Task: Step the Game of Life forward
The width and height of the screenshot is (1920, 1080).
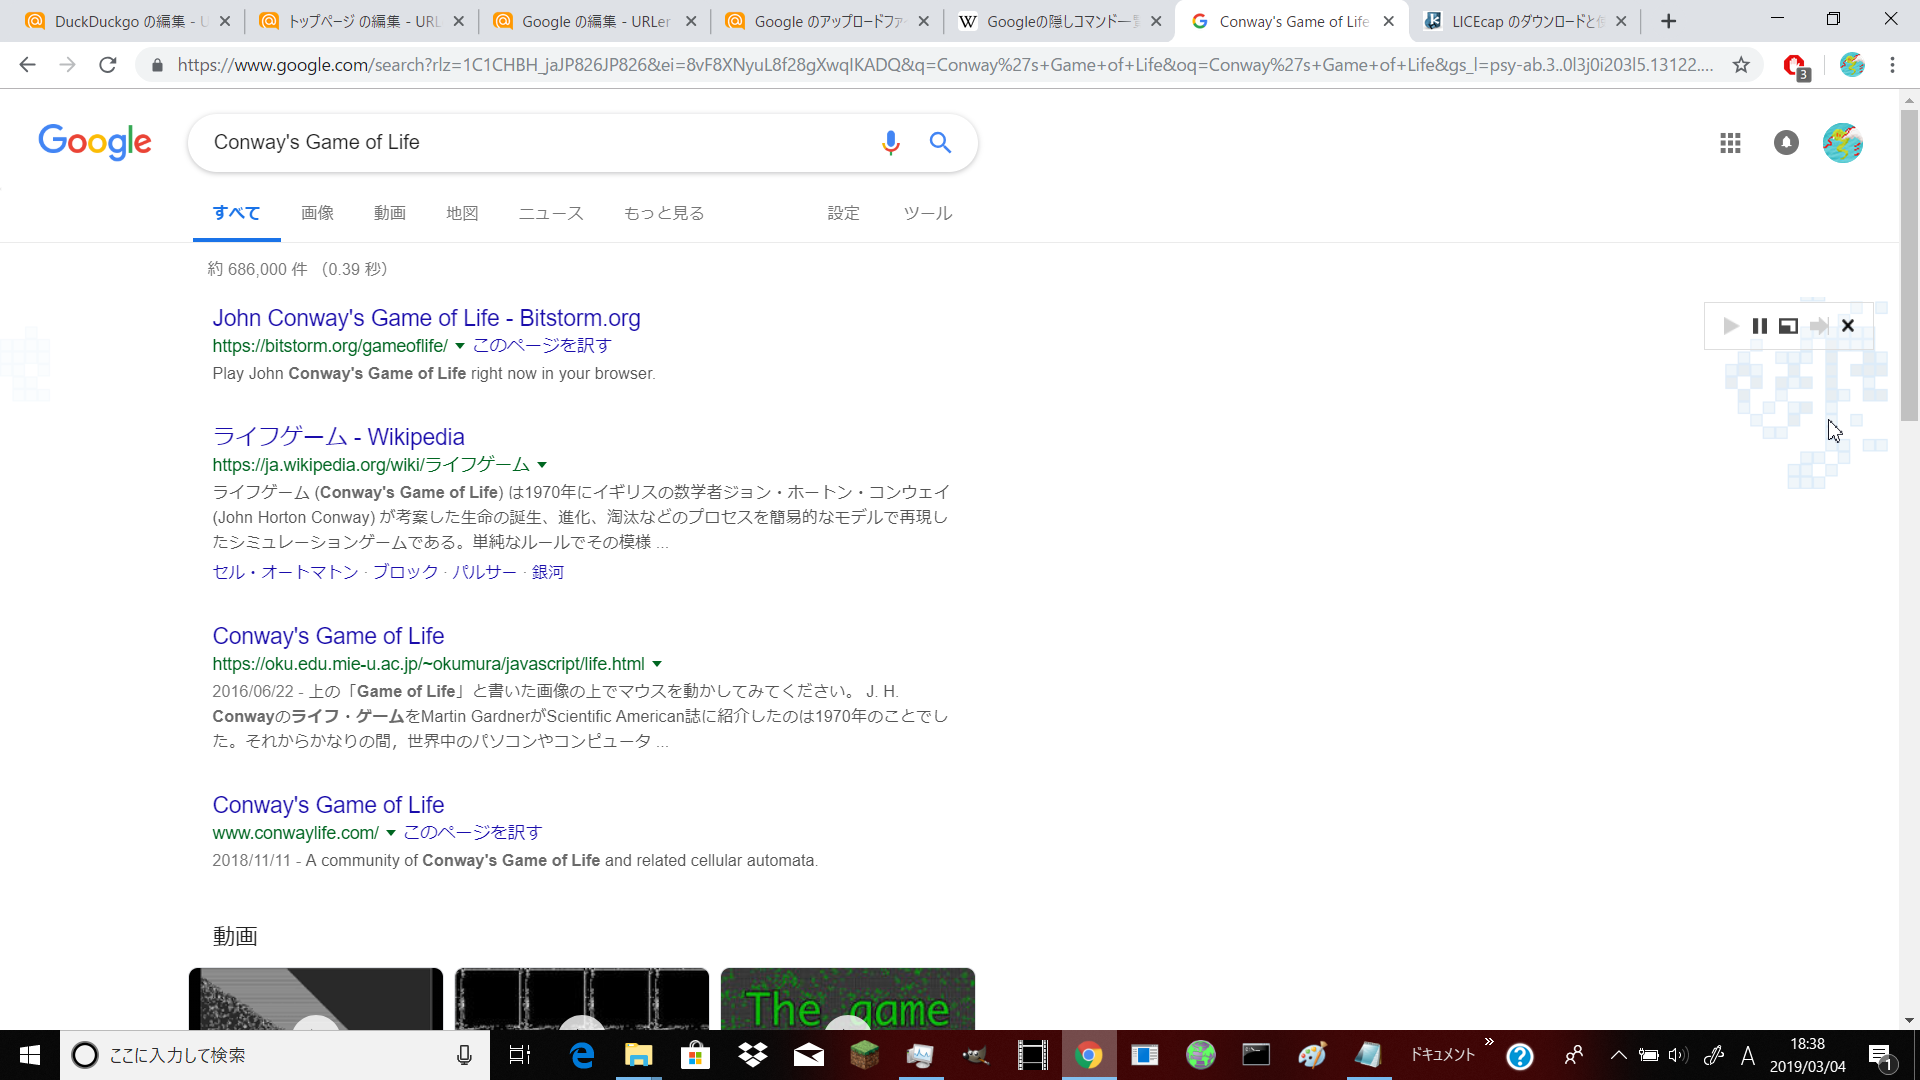Action: (1819, 326)
